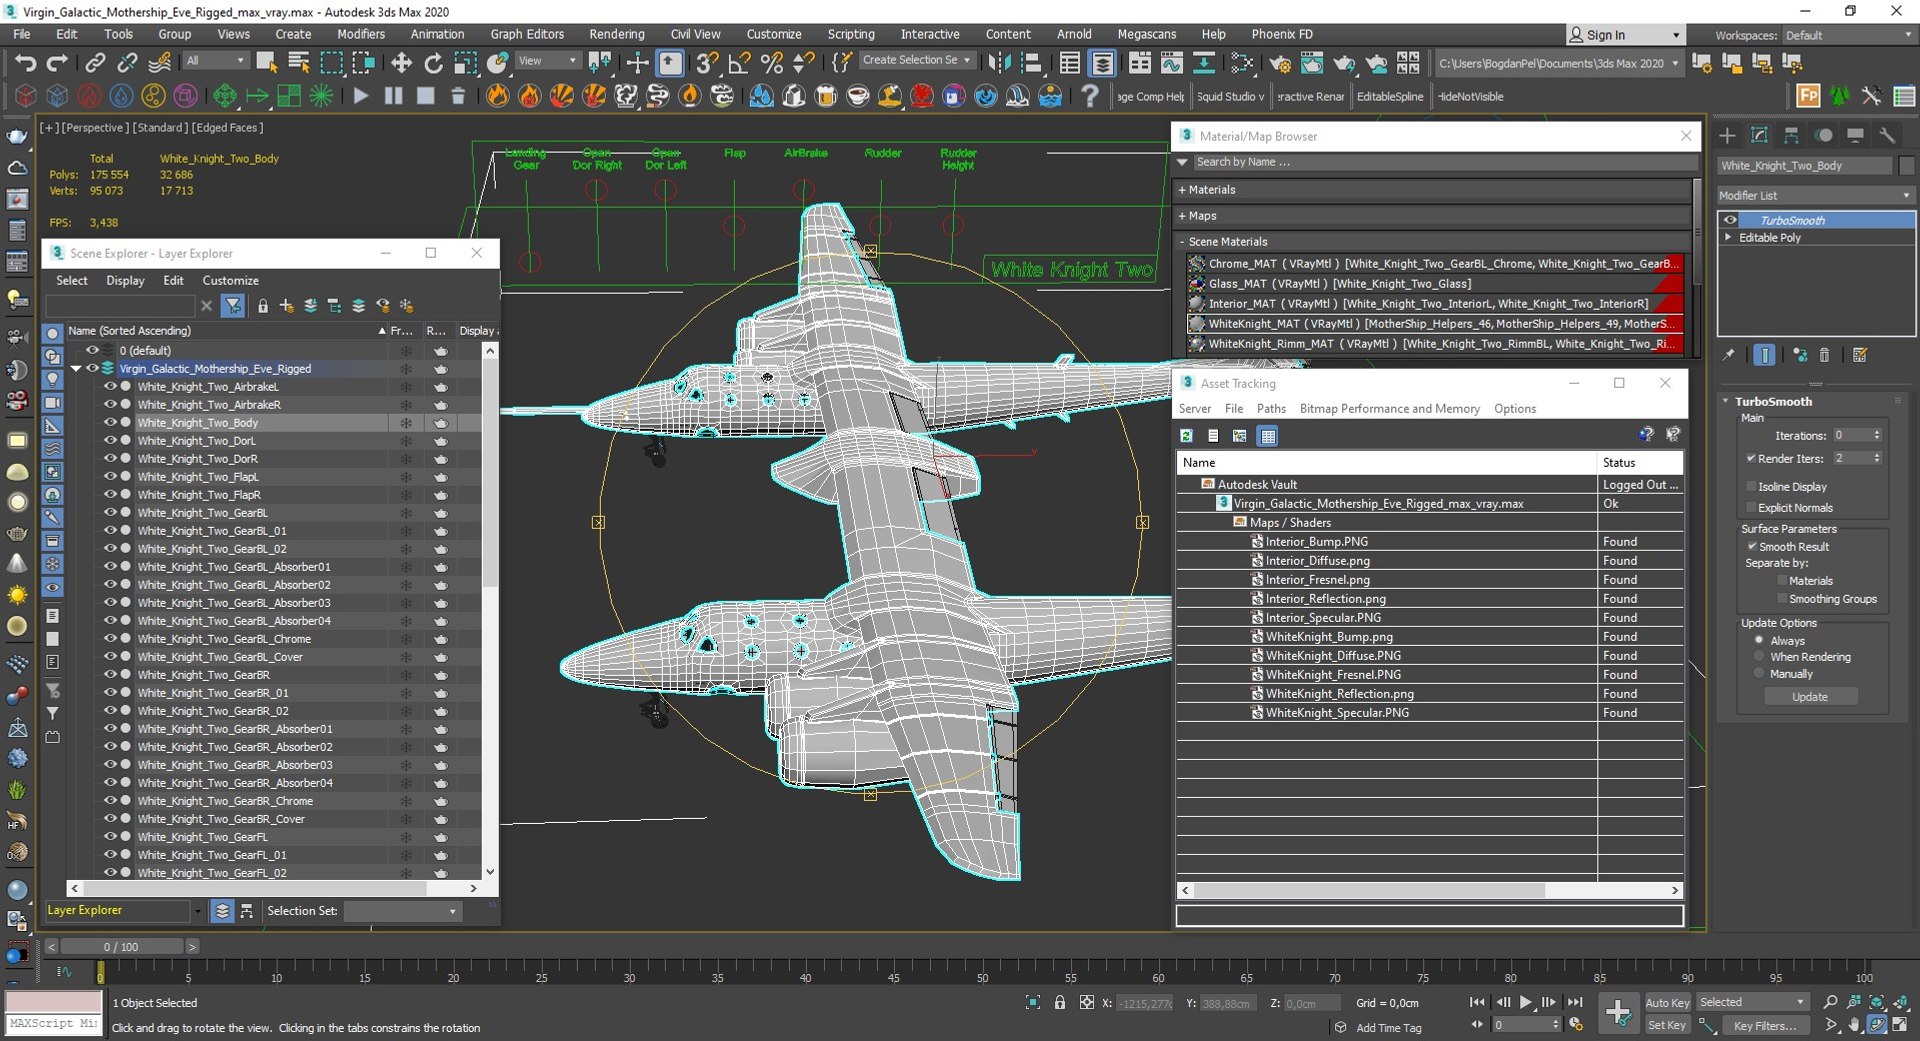This screenshot has height=1041, width=1920.
Task: Check the Isoline Display checkbox
Action: (x=1751, y=486)
